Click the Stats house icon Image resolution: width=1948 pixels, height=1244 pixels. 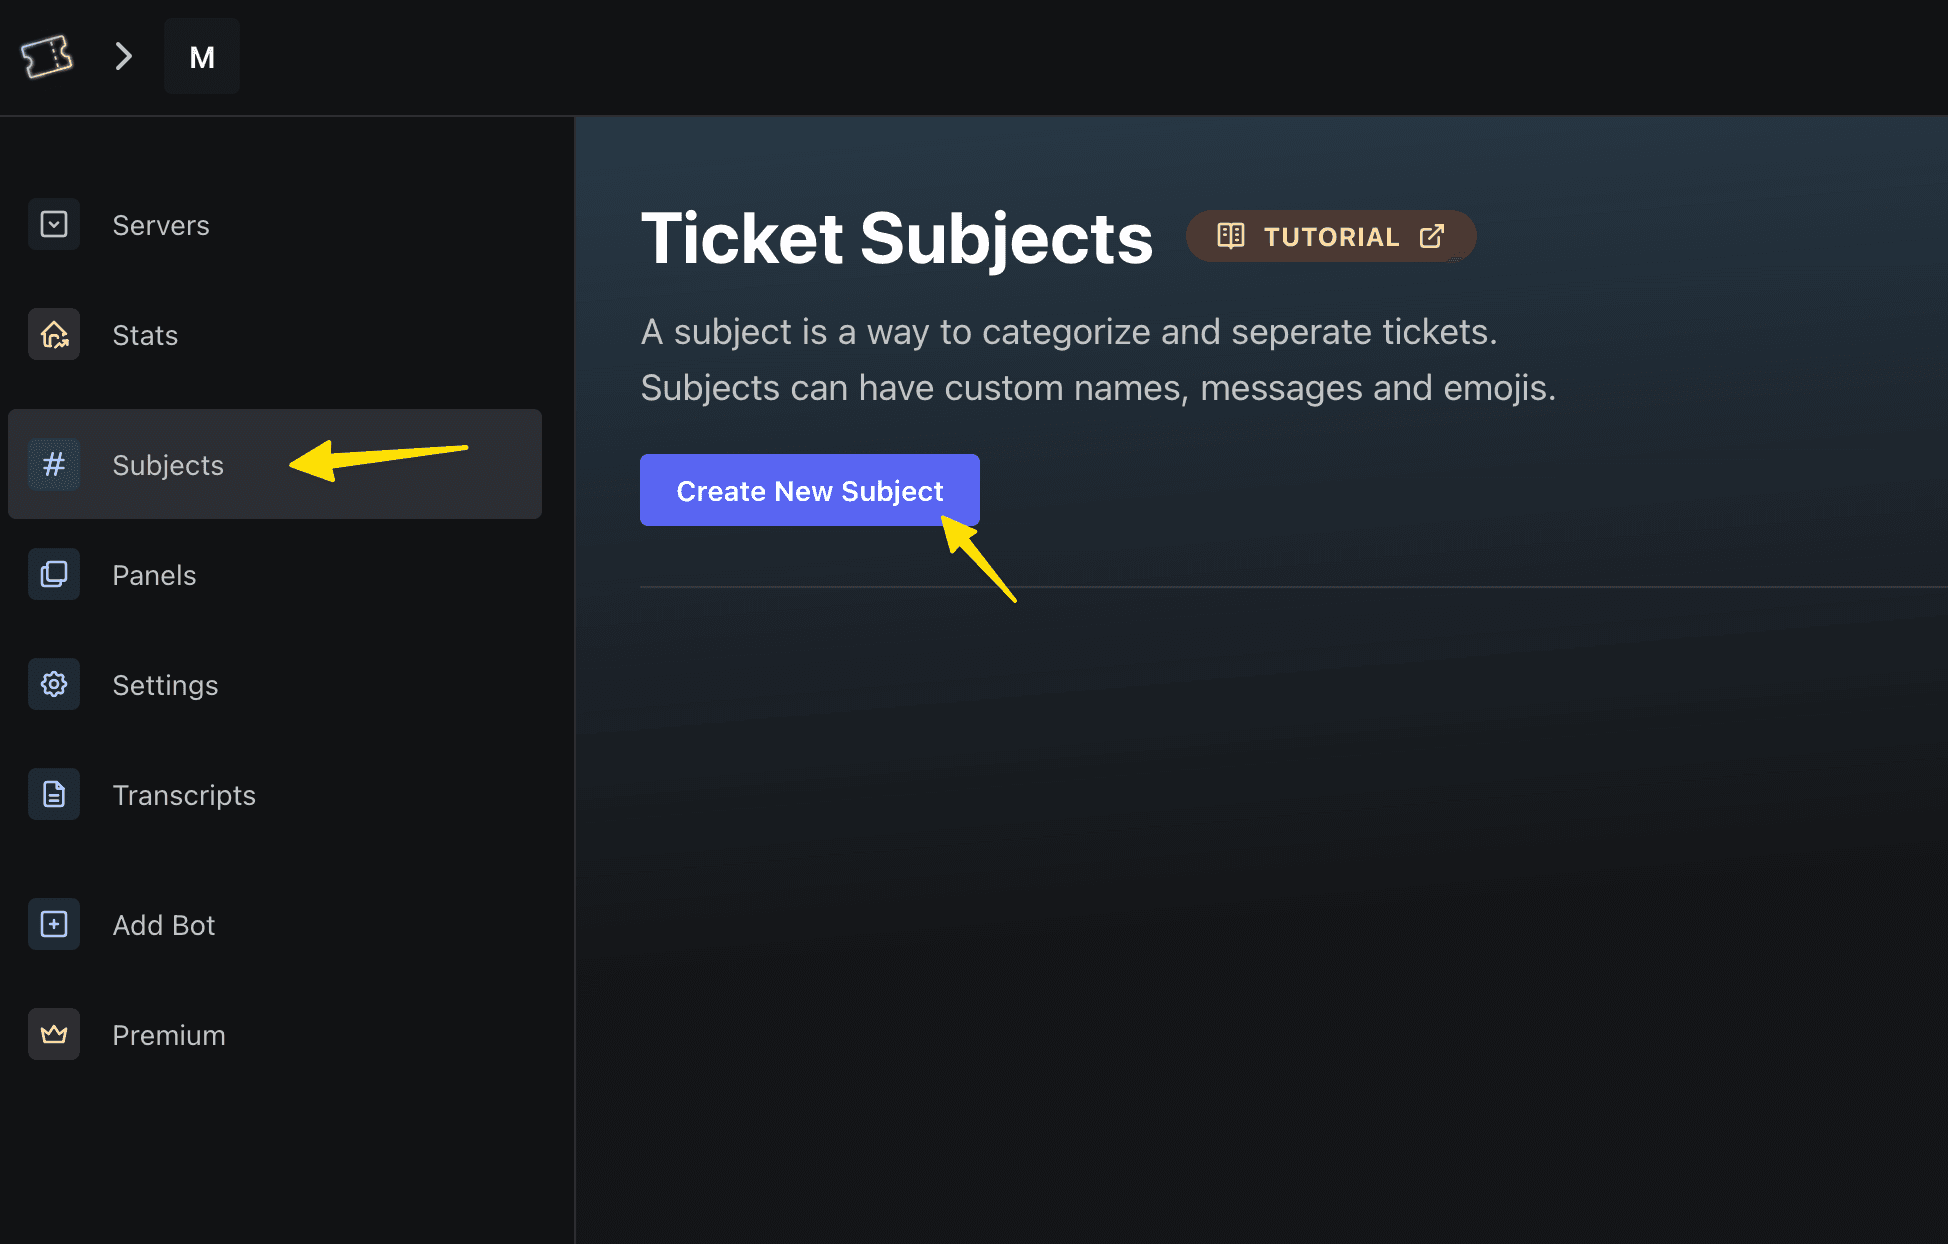pos(54,334)
